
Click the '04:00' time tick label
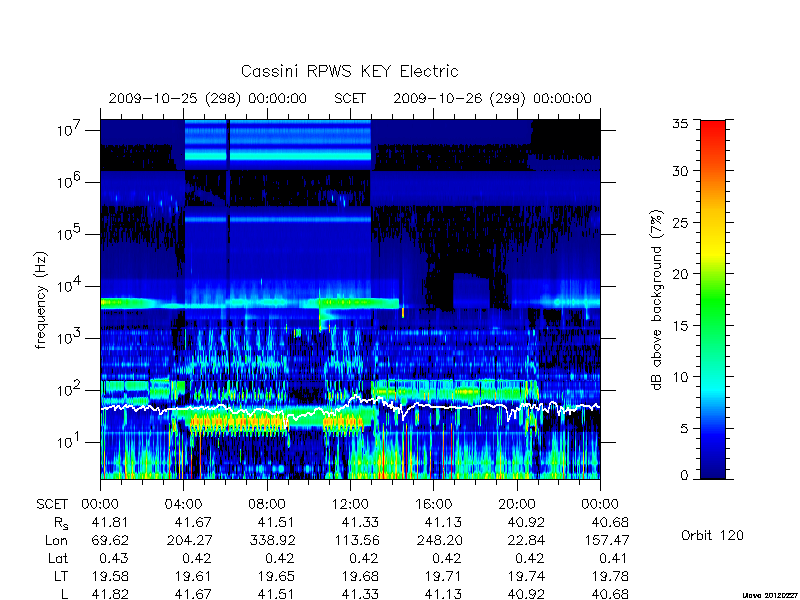point(183,504)
